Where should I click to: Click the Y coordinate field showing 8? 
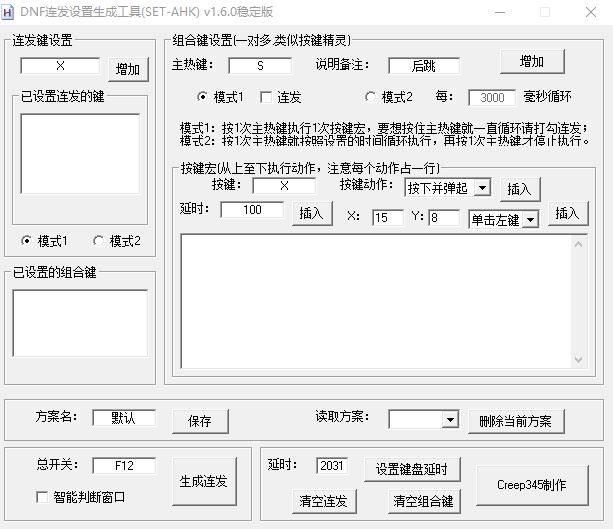point(444,217)
